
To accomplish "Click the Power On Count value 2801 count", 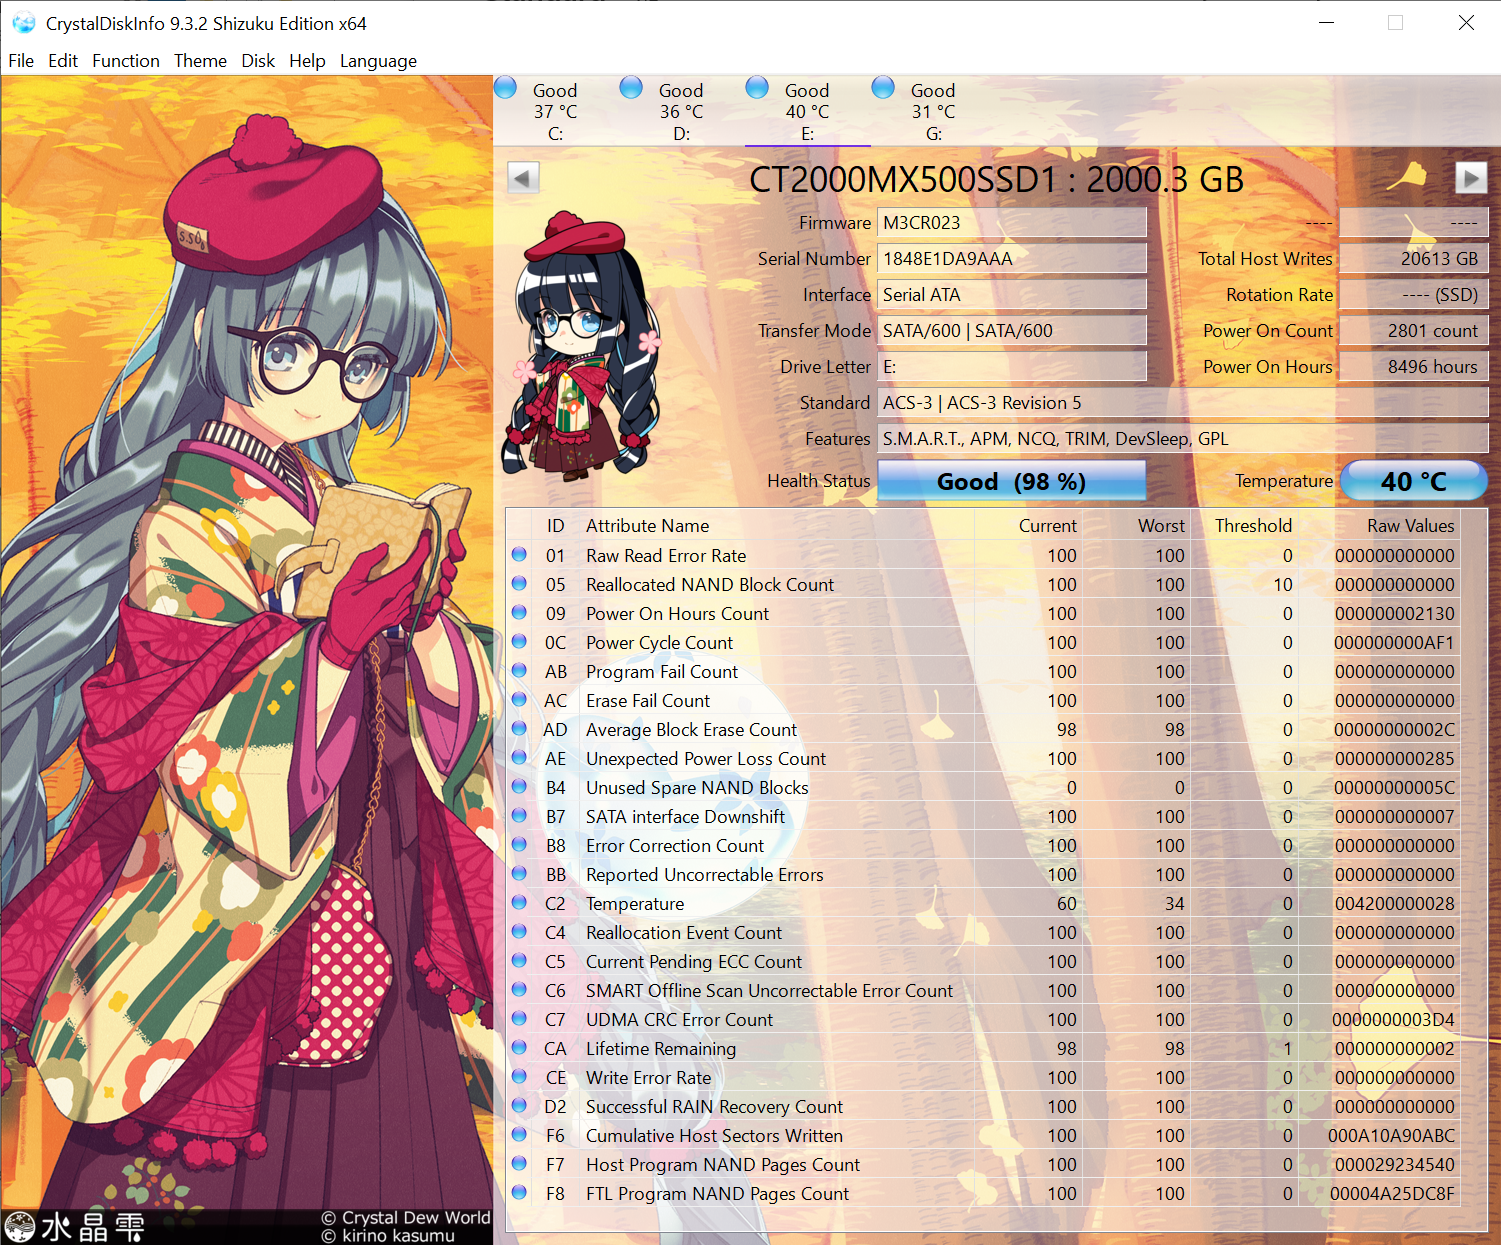I will point(1413,331).
